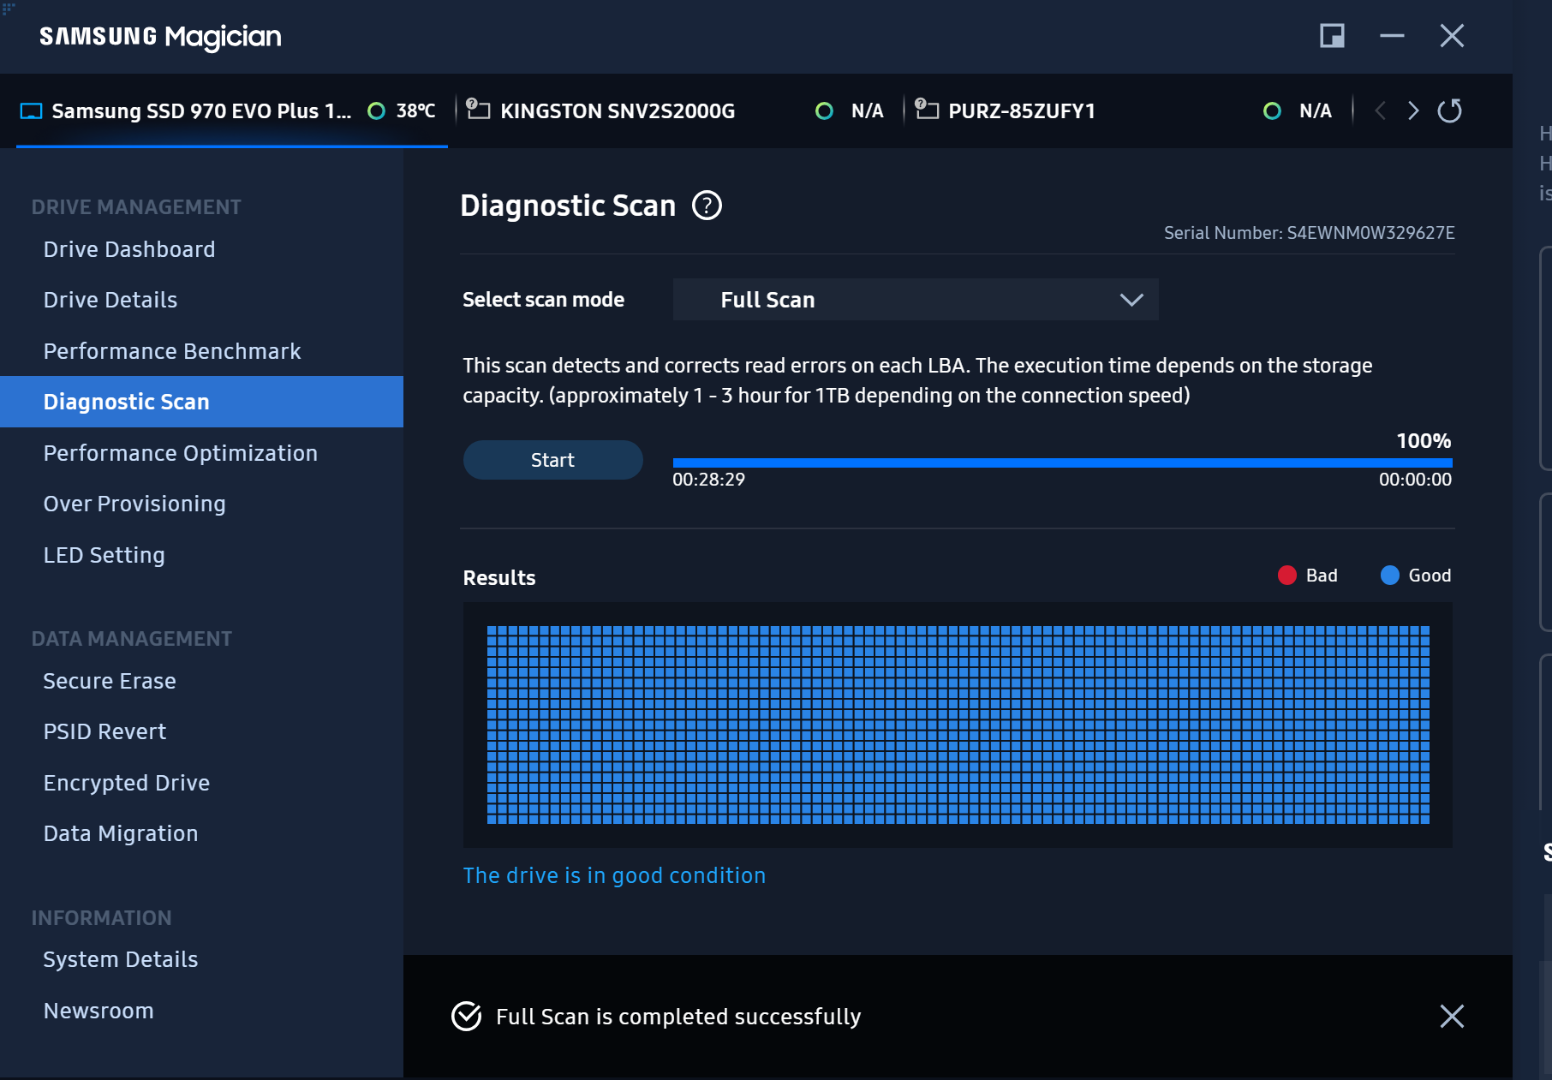This screenshot has width=1552, height=1080.
Task: Switch to mini mode window icon
Action: coord(1332,36)
